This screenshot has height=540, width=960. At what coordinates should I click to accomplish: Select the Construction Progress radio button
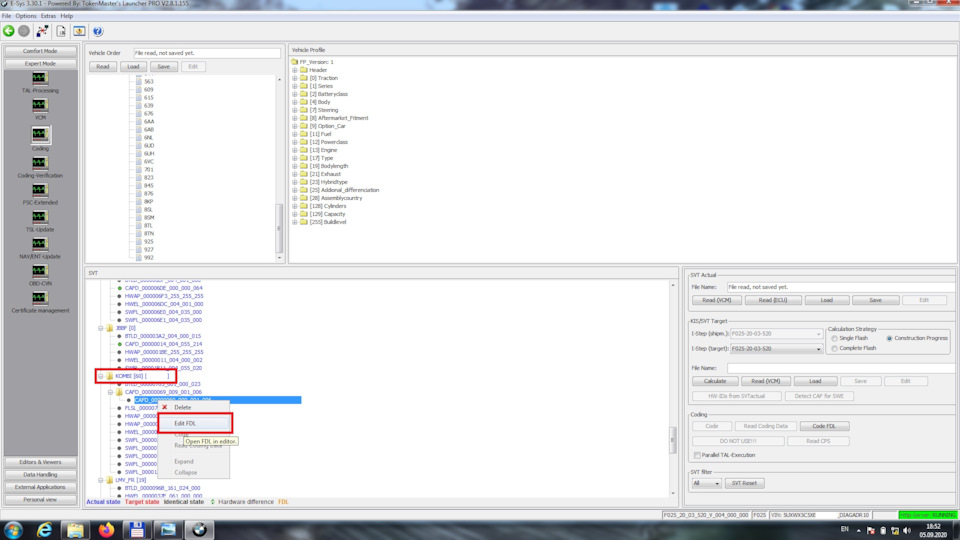(890, 339)
